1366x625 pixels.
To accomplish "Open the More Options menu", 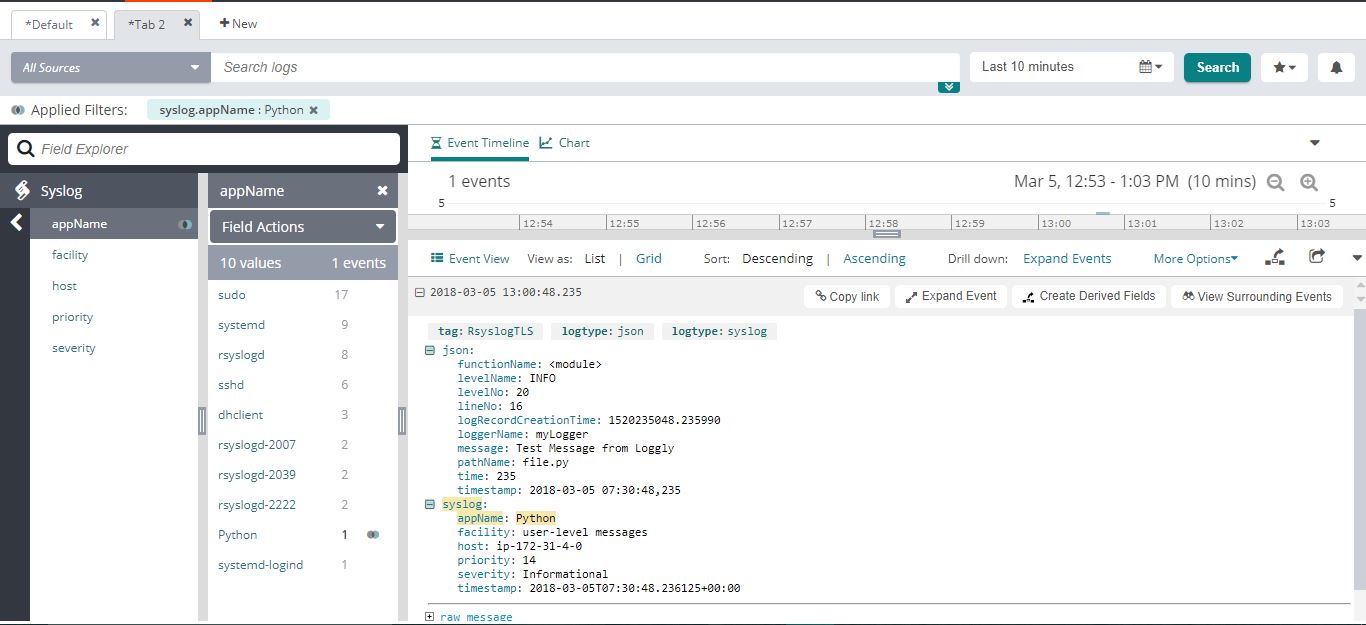I will [1195, 259].
